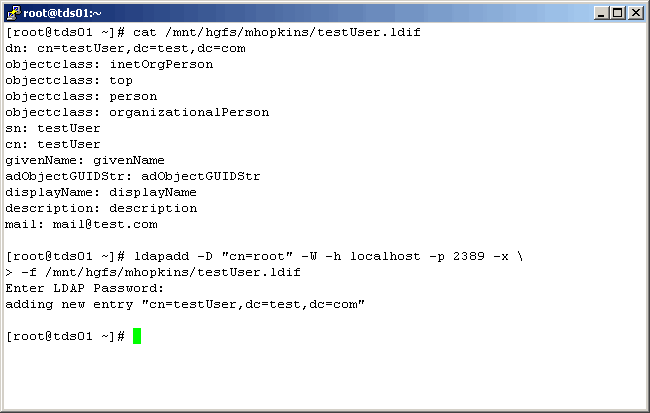Click the adding new entry output line
The height and width of the screenshot is (413, 650).
[x=185, y=304]
